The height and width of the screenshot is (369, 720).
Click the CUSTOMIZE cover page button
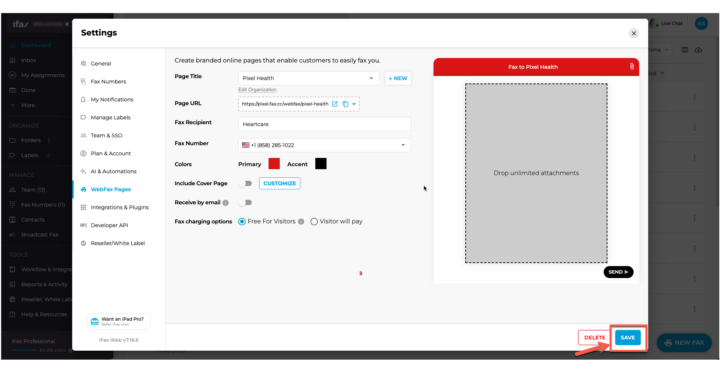280,184
